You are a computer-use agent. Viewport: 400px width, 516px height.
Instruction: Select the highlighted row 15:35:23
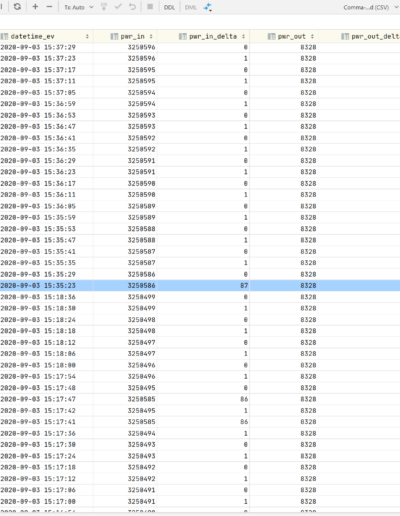tap(200, 286)
